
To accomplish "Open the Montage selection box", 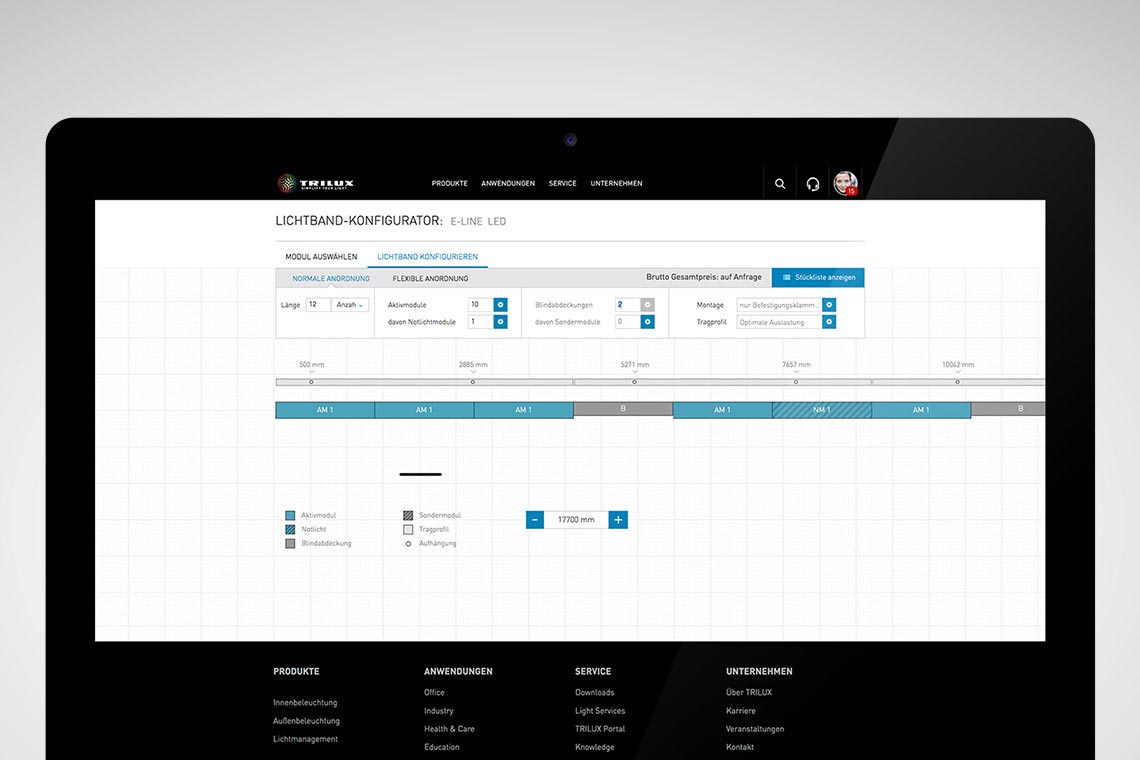I will point(779,305).
